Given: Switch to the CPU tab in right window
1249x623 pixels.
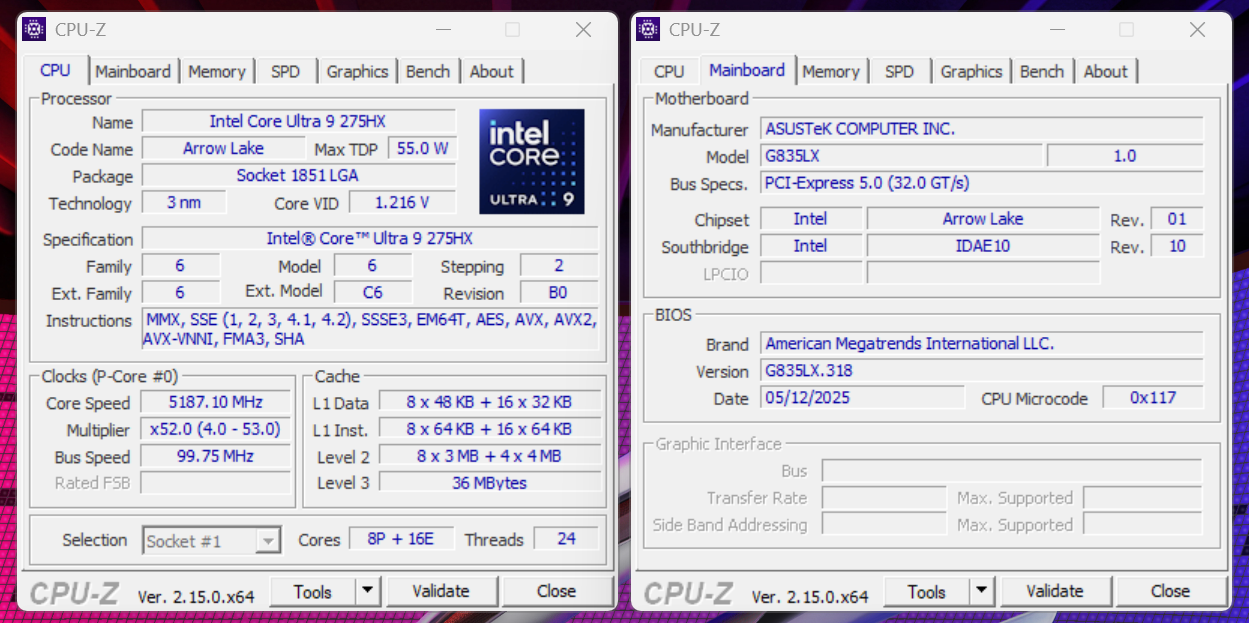Looking at the screenshot, I should pos(669,71).
